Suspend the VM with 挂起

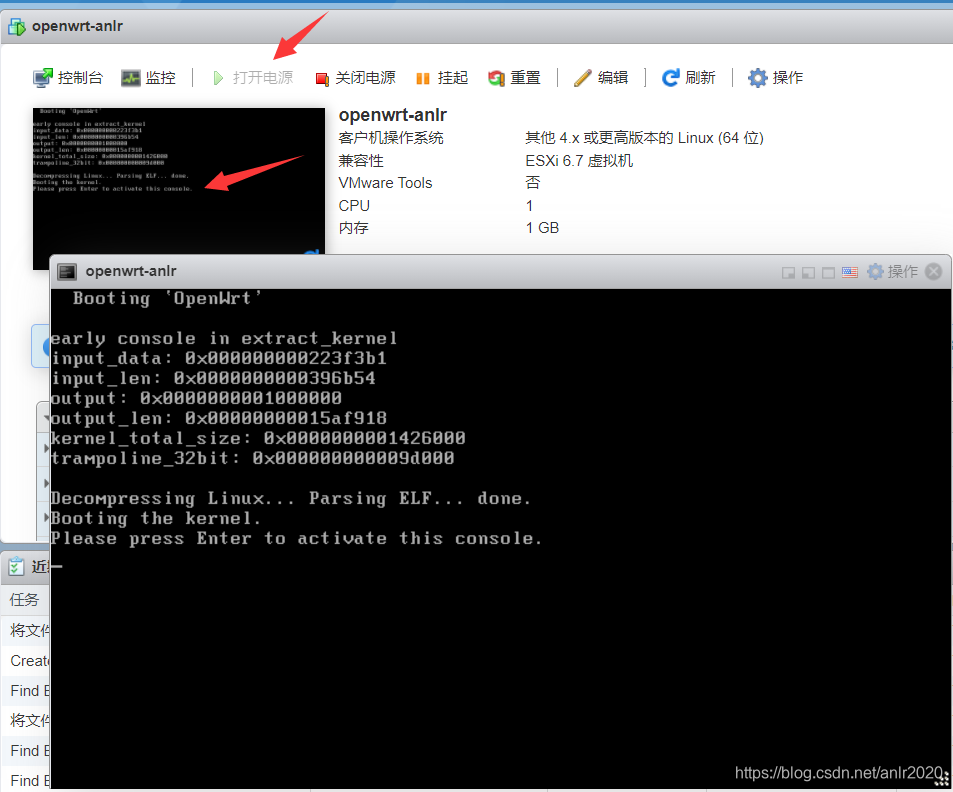coord(442,78)
